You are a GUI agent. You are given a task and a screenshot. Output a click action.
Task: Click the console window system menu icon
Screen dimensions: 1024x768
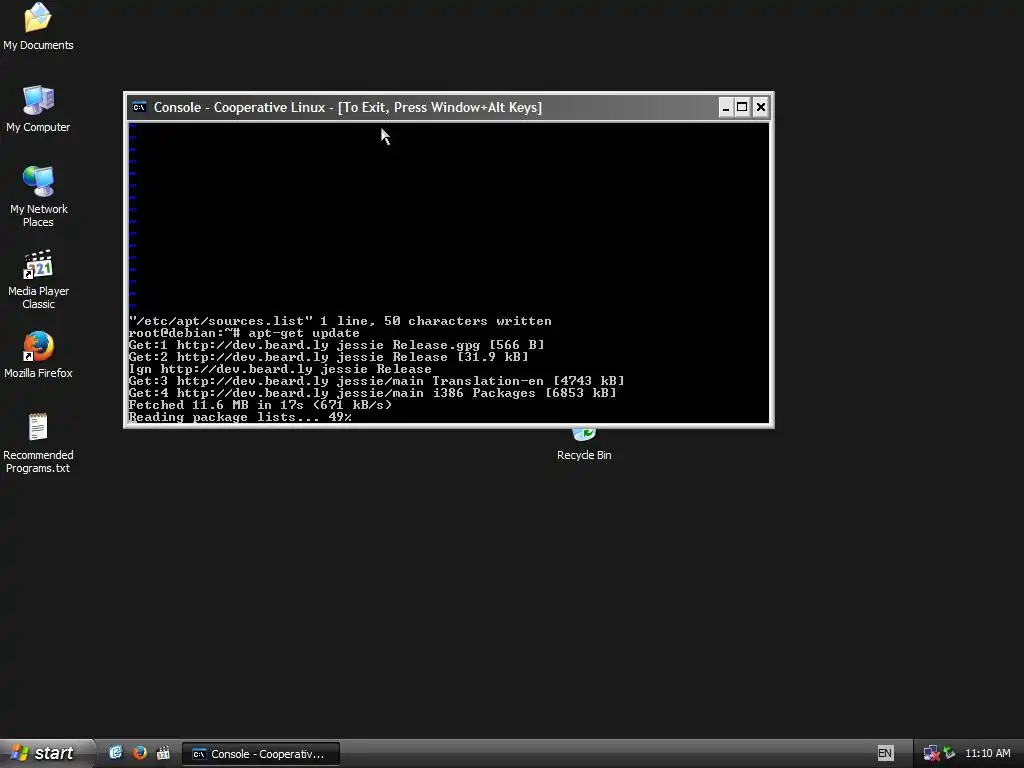click(x=139, y=107)
